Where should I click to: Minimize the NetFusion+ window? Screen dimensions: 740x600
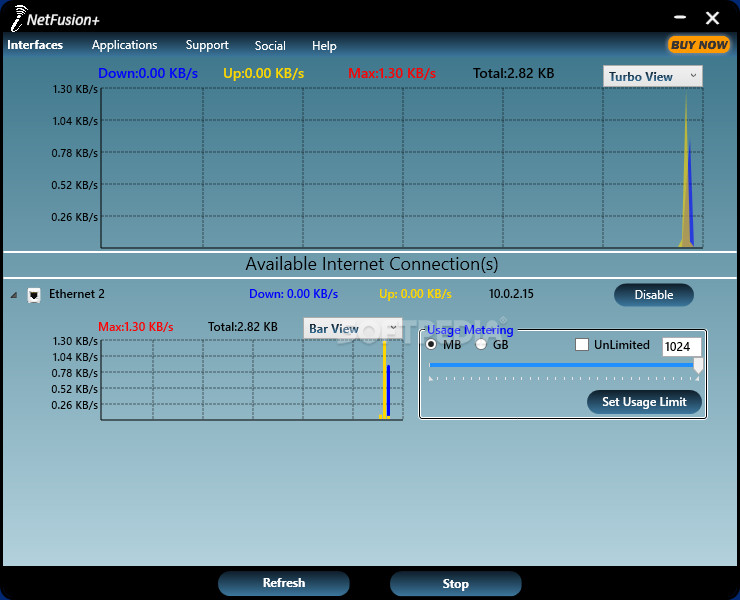pyautogui.click(x=680, y=17)
